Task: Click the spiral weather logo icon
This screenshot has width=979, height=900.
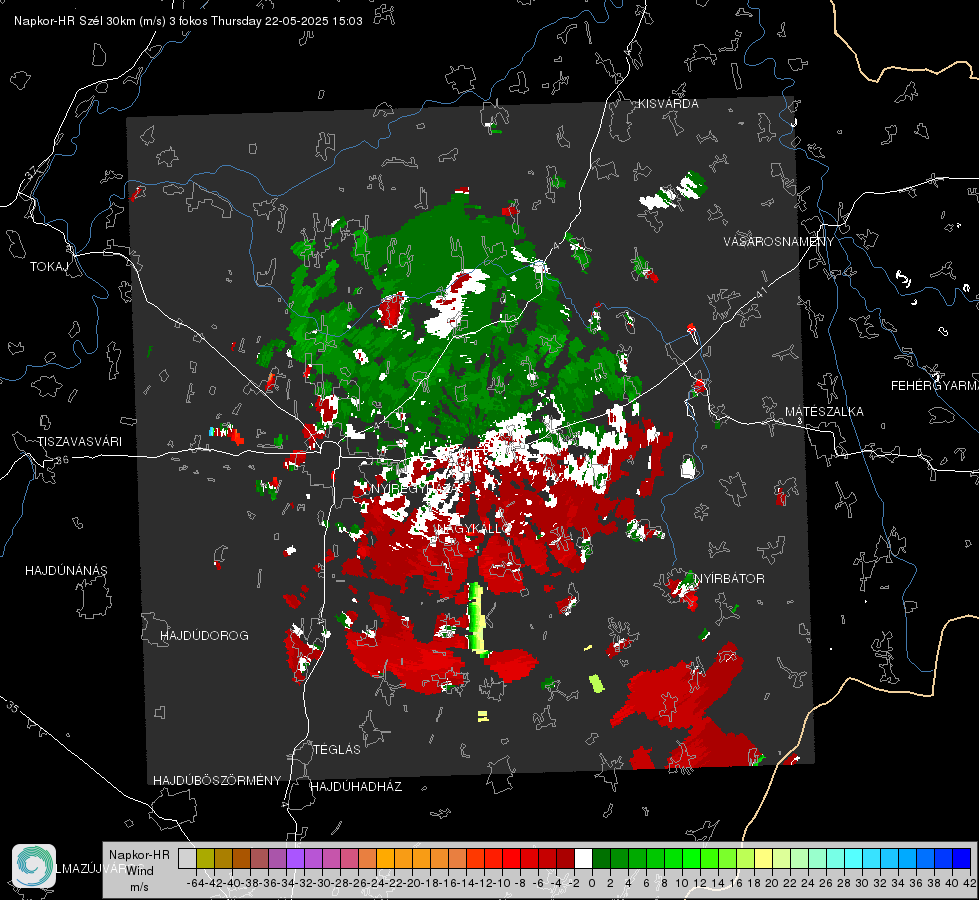Action: click(34, 866)
